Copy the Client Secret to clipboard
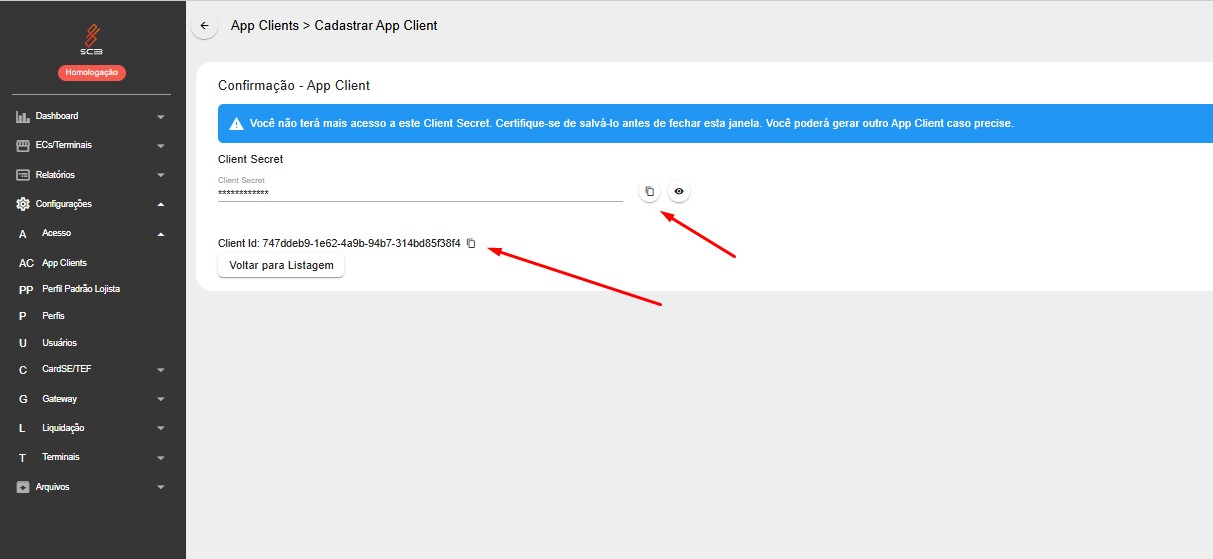 [x=649, y=191]
